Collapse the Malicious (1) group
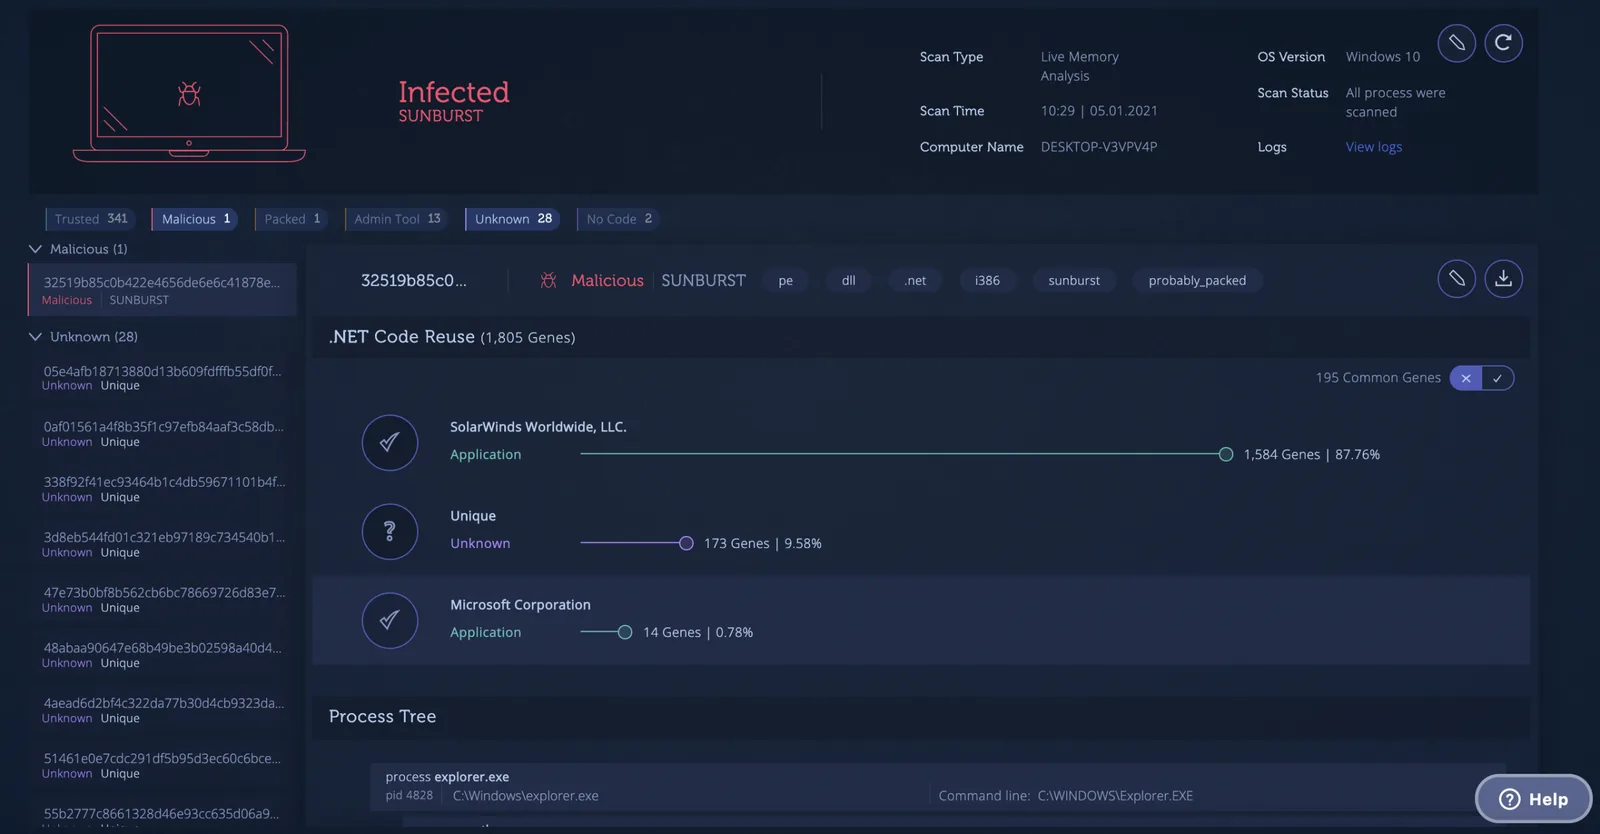Image resolution: width=1600 pixels, height=834 pixels. coord(35,249)
